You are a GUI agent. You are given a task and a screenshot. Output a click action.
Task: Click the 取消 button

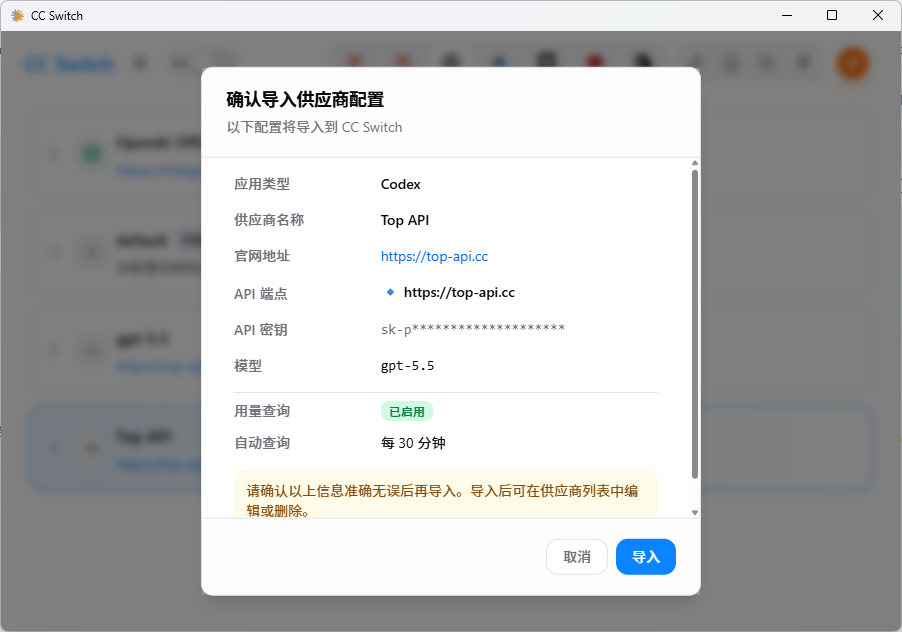[576, 557]
